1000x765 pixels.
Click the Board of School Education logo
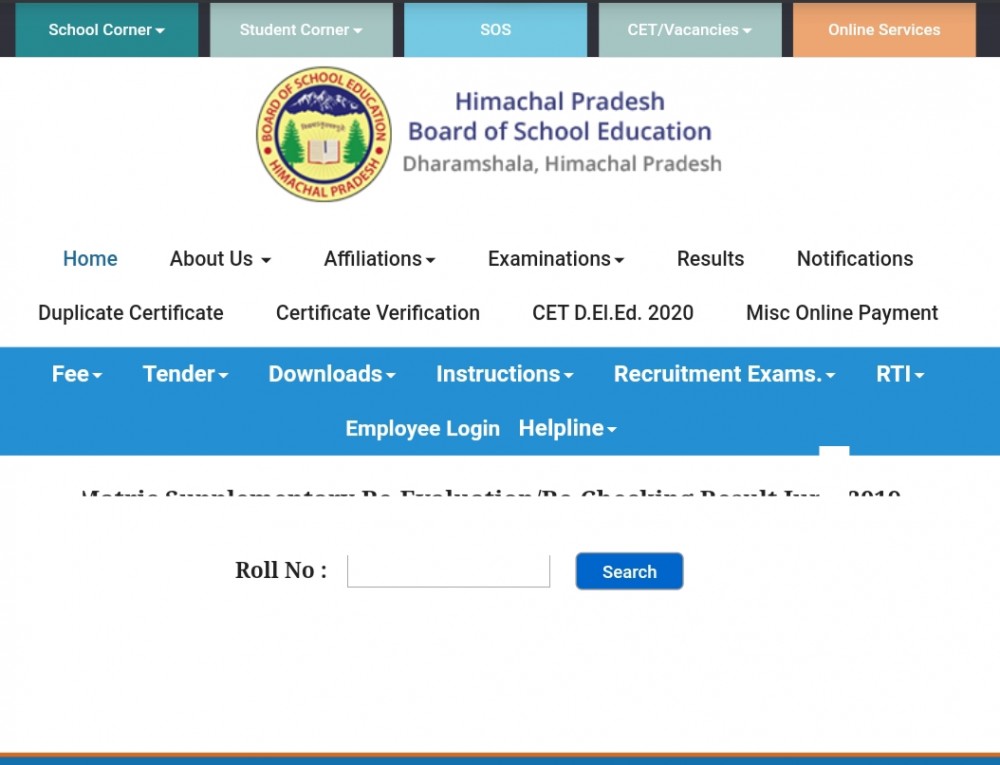click(x=323, y=134)
